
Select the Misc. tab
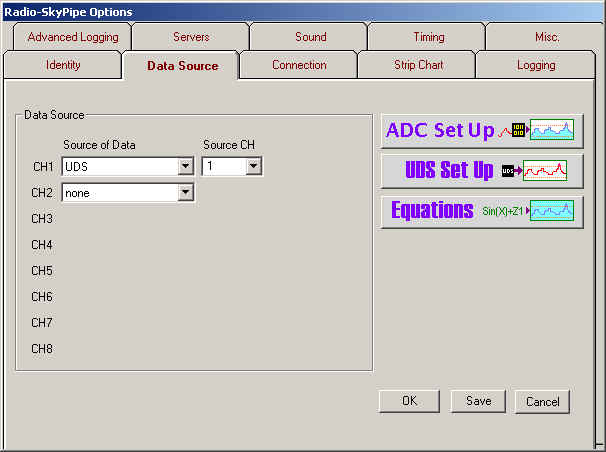click(x=546, y=37)
